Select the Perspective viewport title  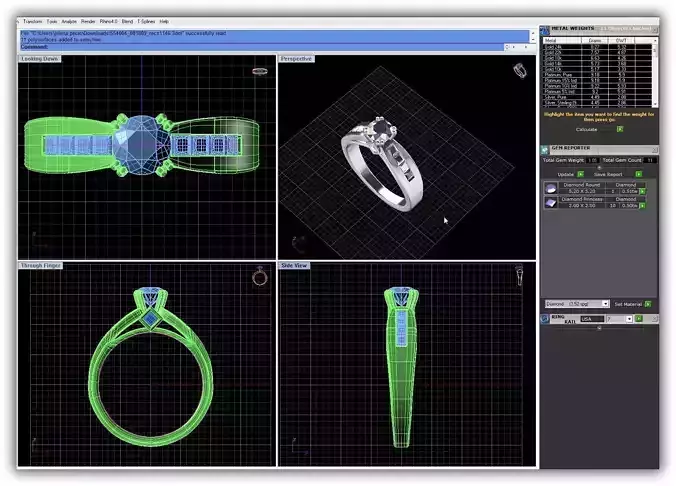click(x=296, y=59)
